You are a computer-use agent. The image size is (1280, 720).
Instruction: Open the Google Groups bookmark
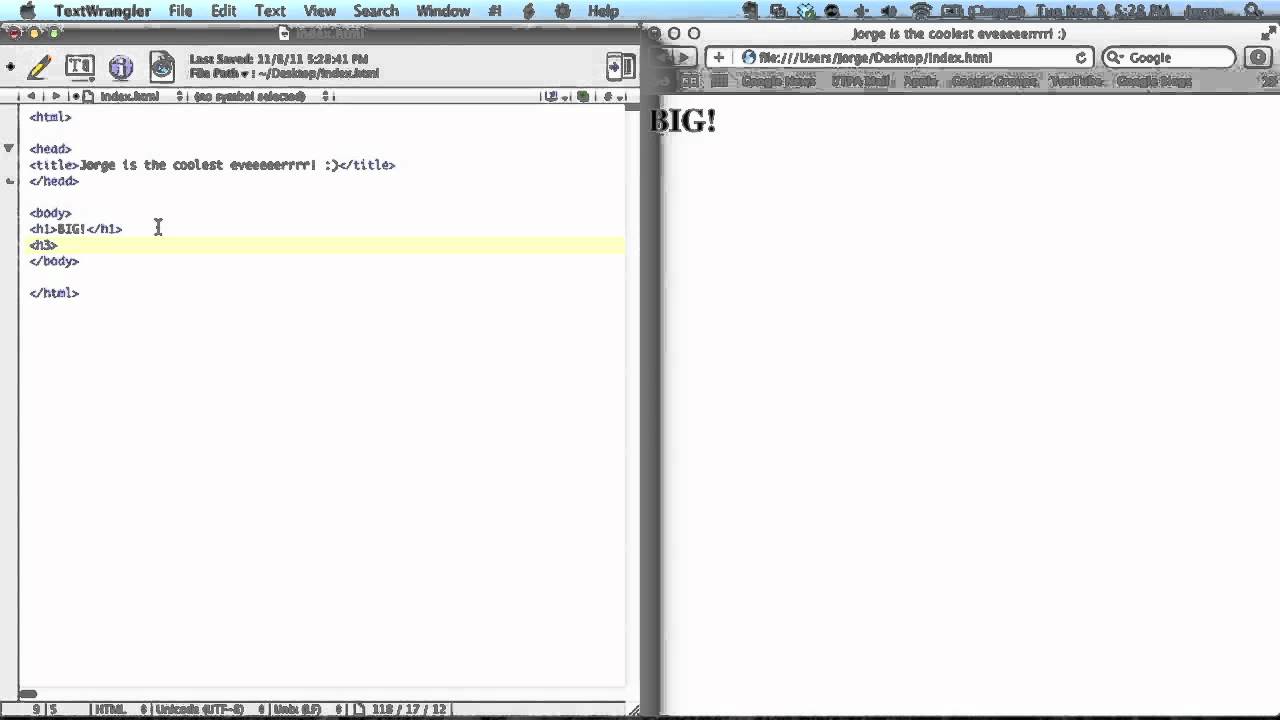[x=994, y=81]
